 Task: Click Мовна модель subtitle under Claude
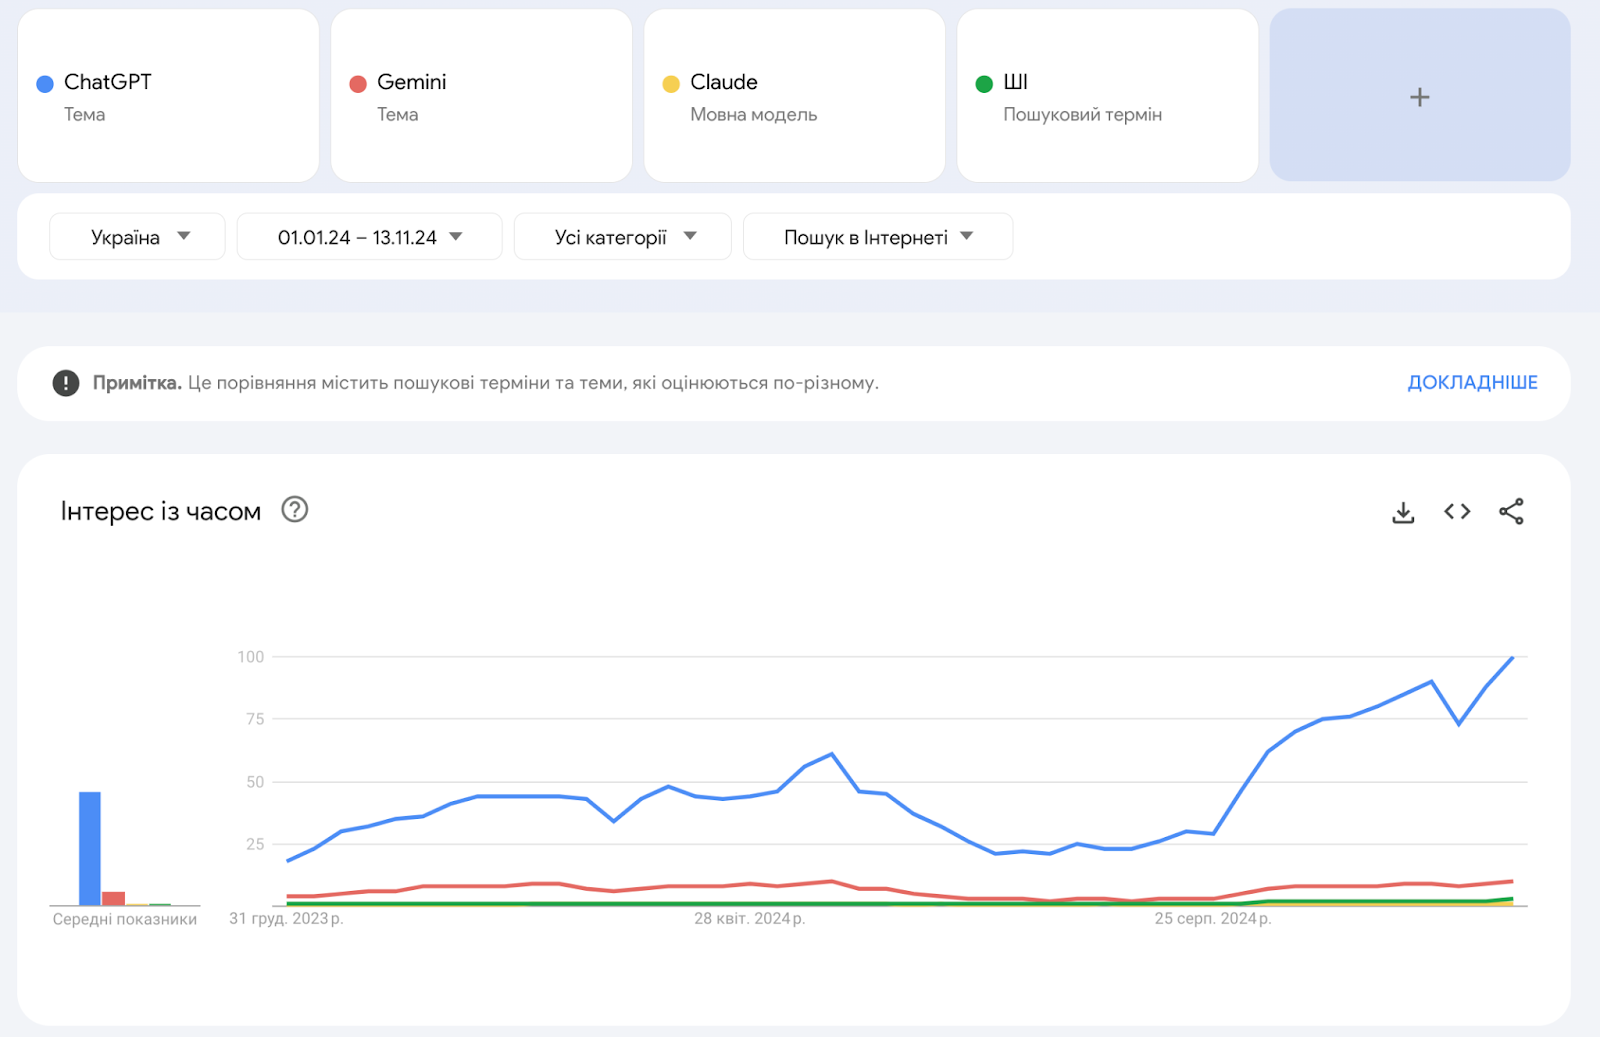754,115
